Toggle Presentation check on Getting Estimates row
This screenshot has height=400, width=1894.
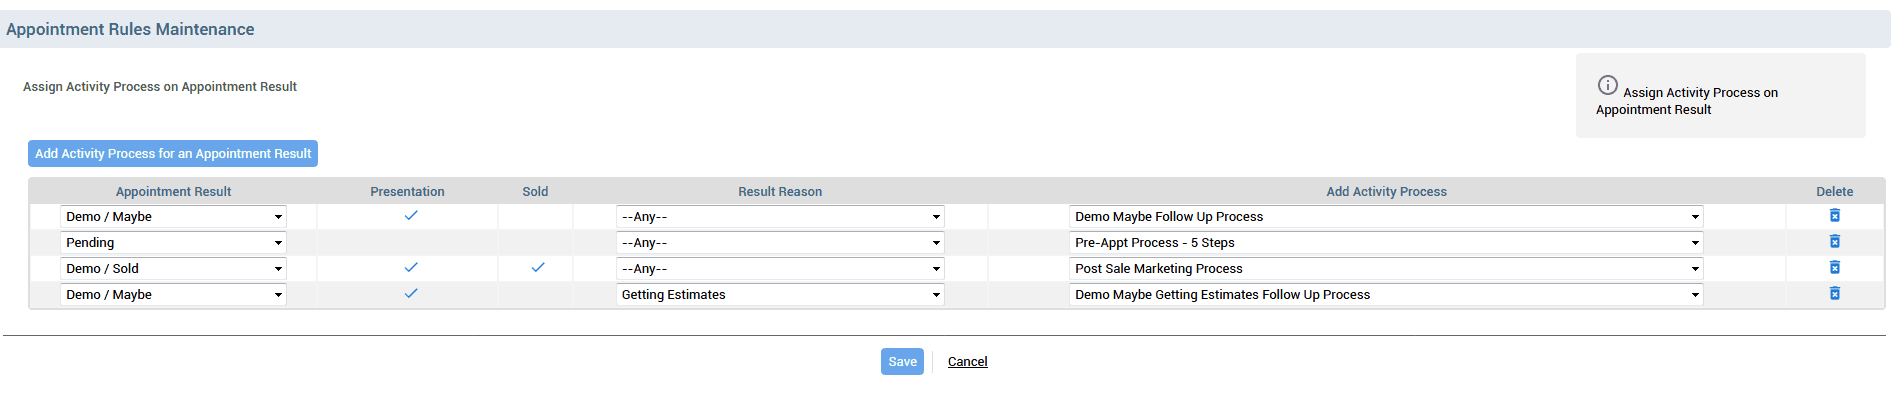pyautogui.click(x=410, y=293)
